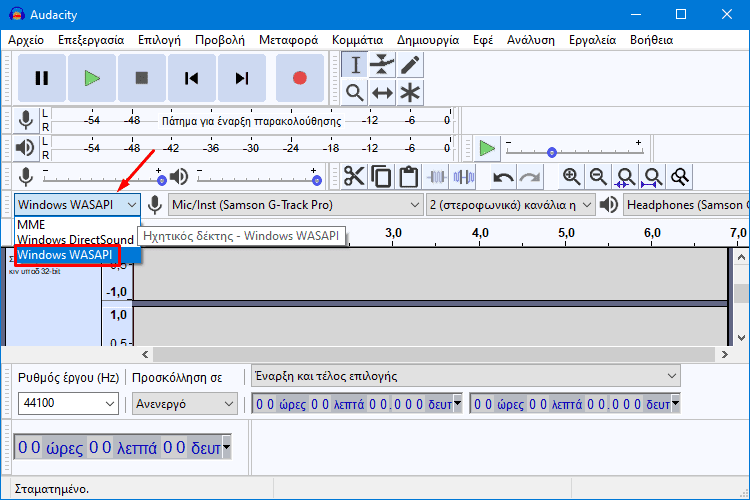This screenshot has width=750, height=500.
Task: Skip to end of project
Action: (x=242, y=78)
